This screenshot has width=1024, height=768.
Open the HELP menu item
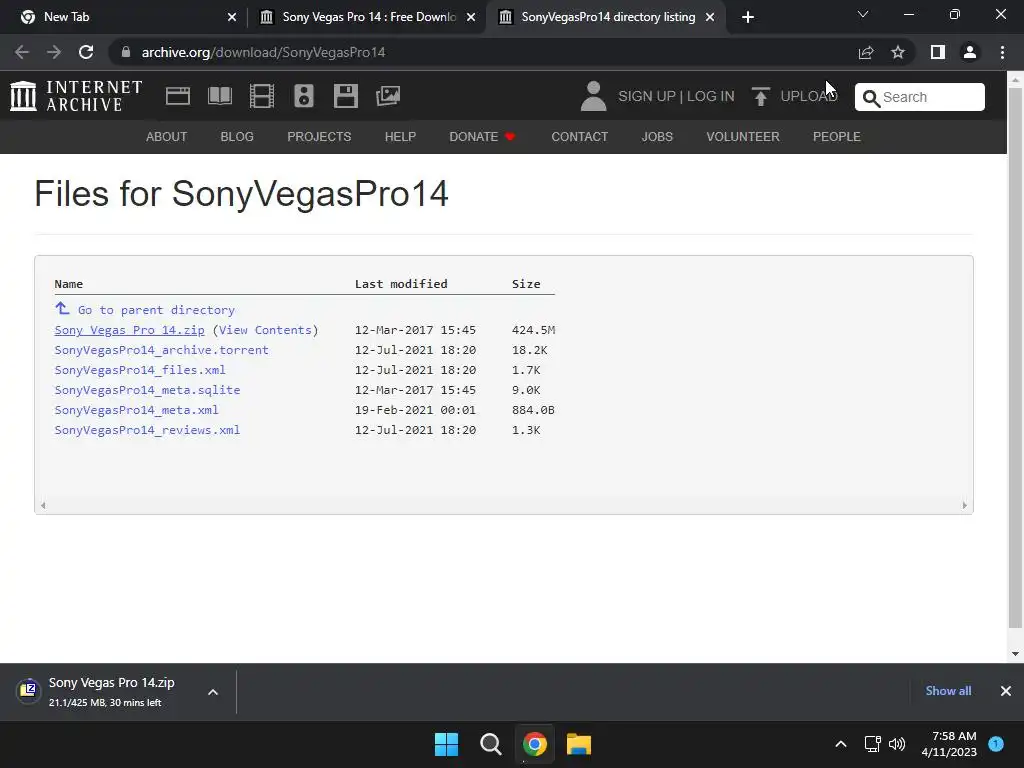400,136
